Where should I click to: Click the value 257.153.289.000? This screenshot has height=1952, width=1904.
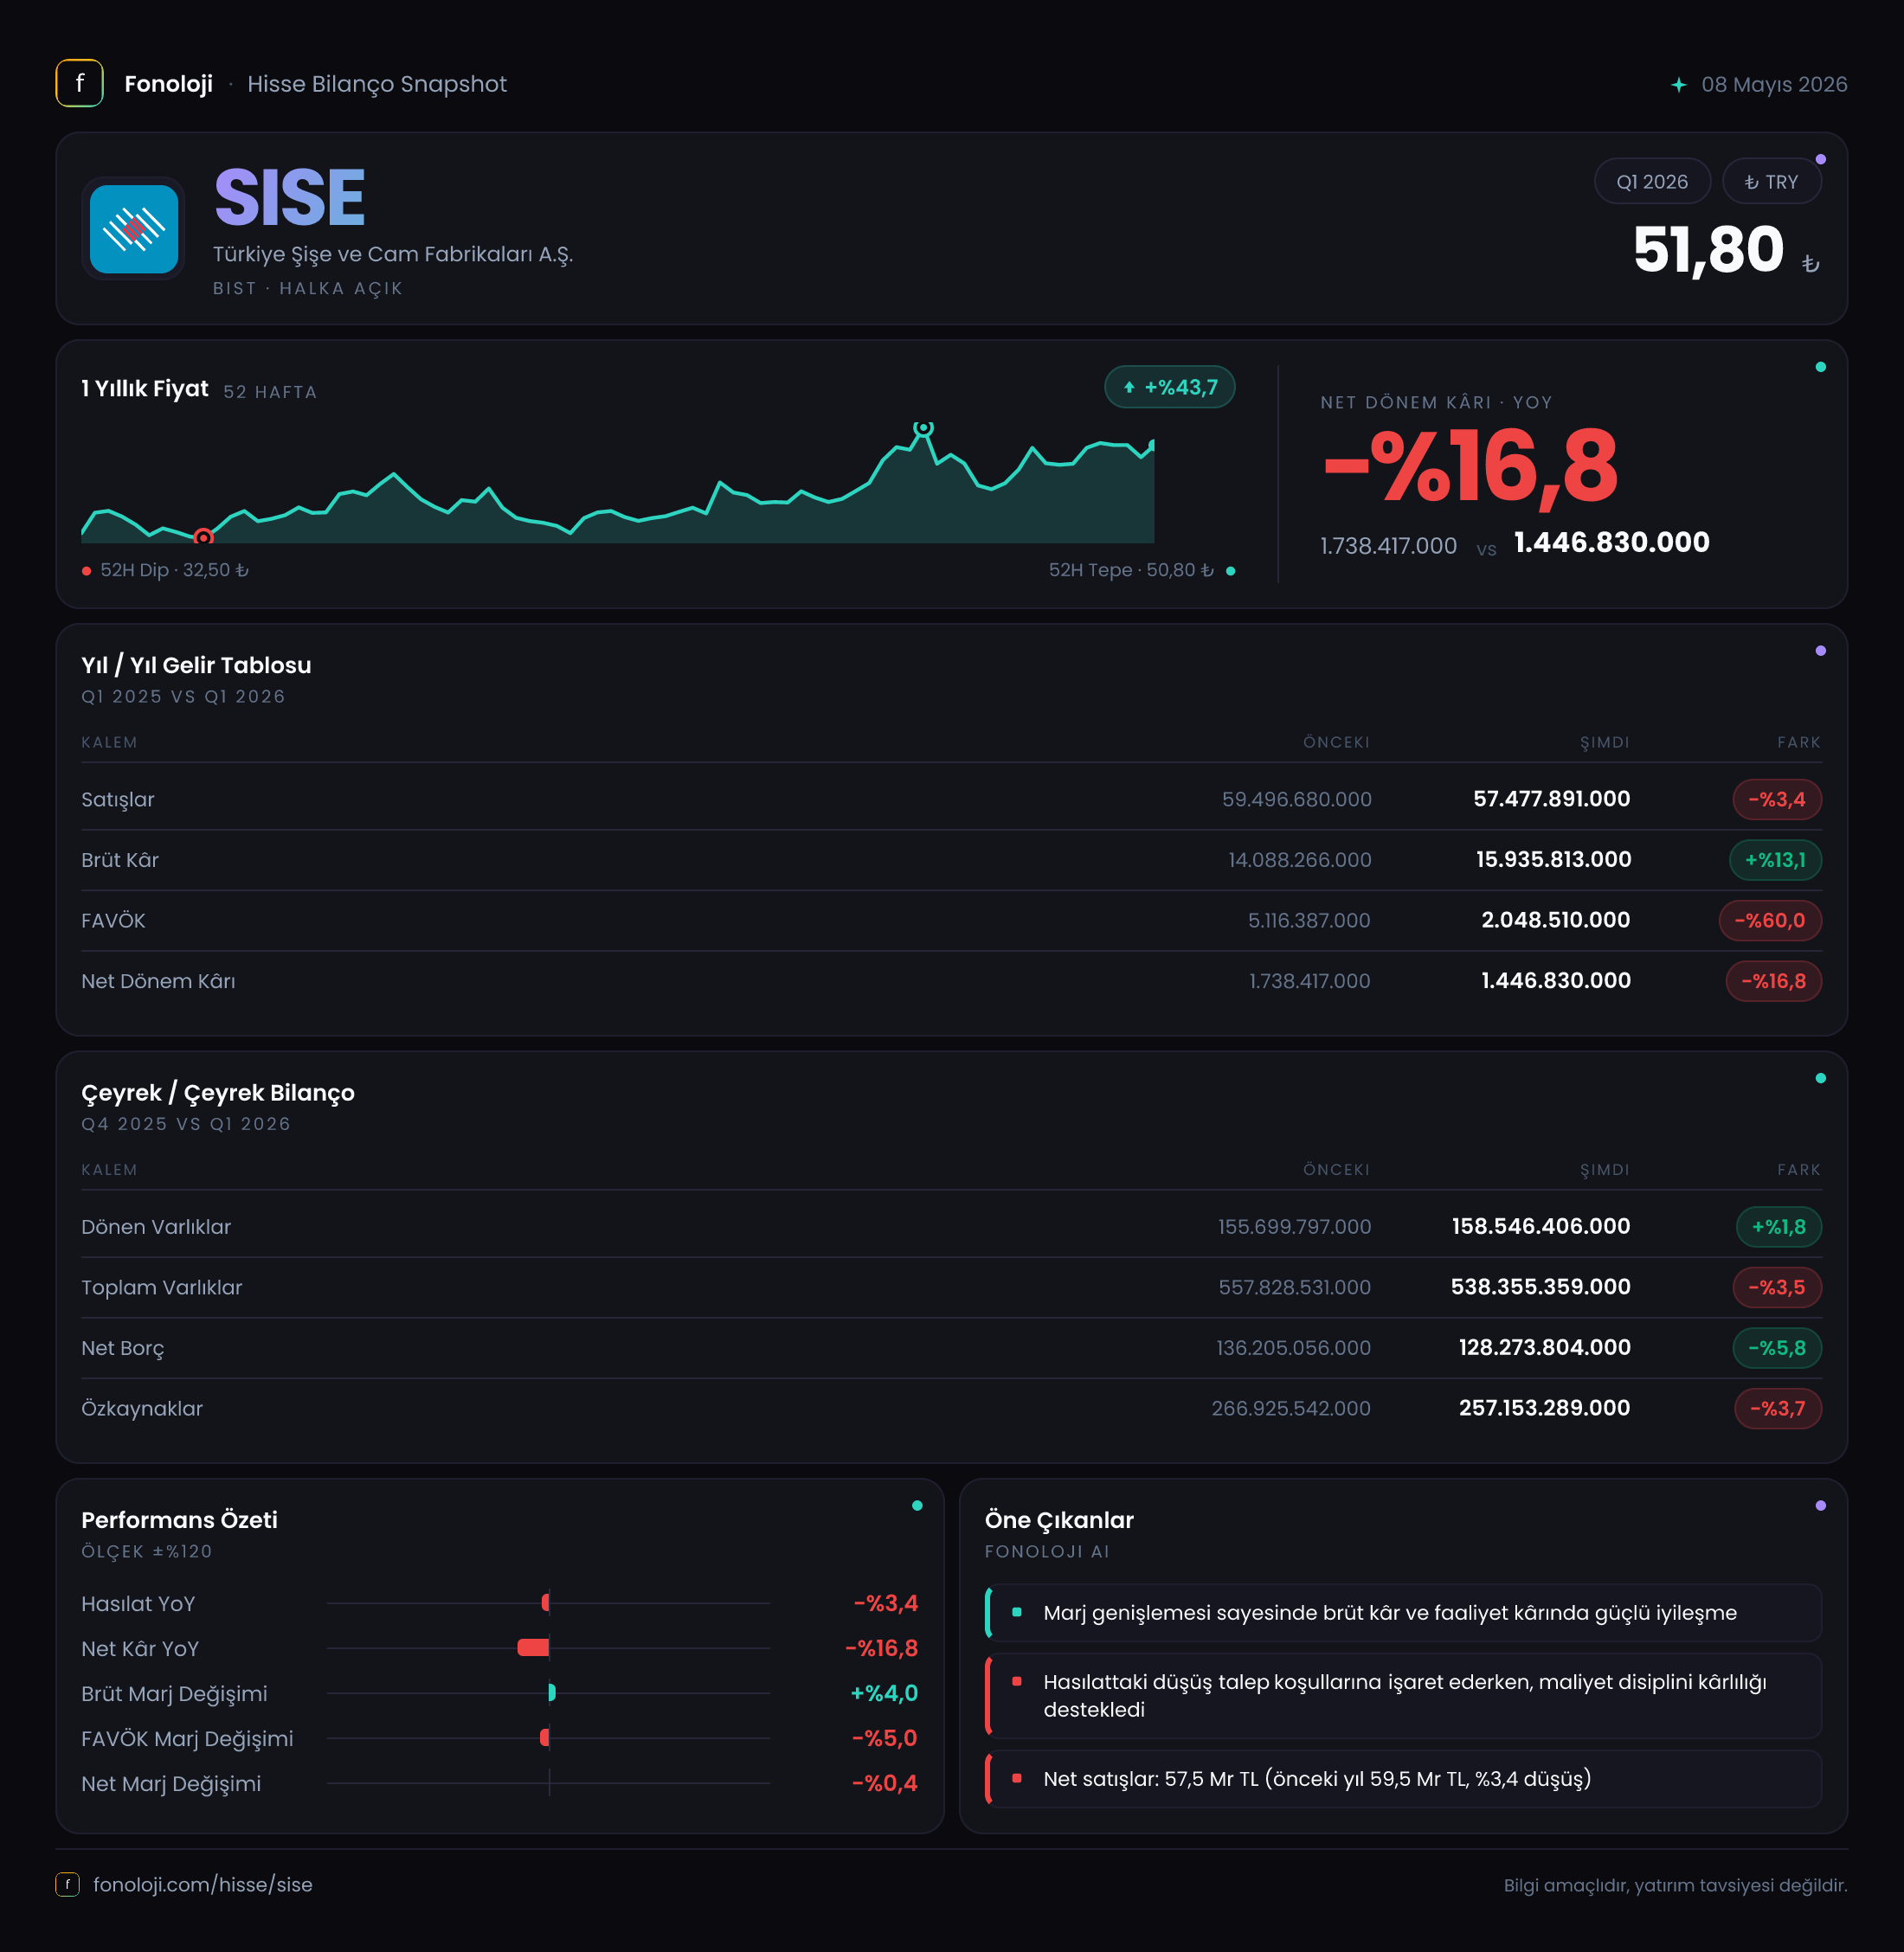(1544, 1408)
